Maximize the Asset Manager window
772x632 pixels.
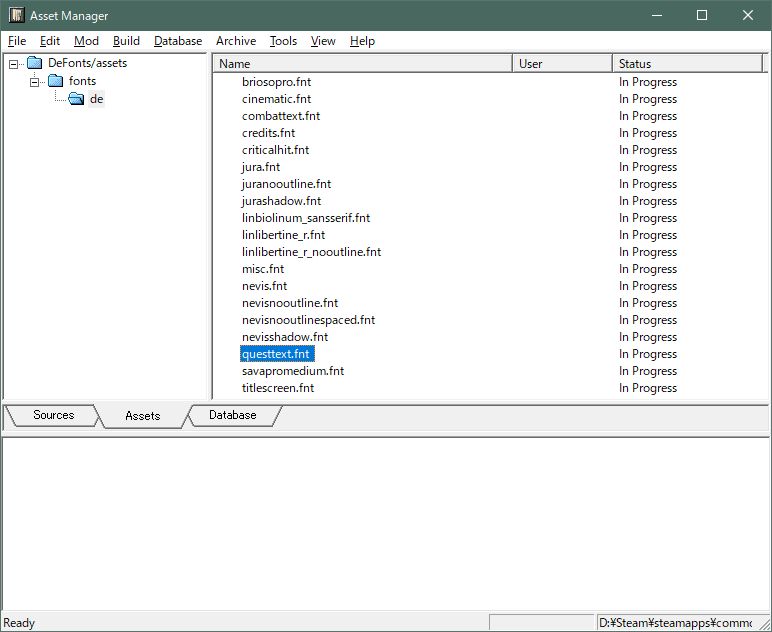pos(702,15)
